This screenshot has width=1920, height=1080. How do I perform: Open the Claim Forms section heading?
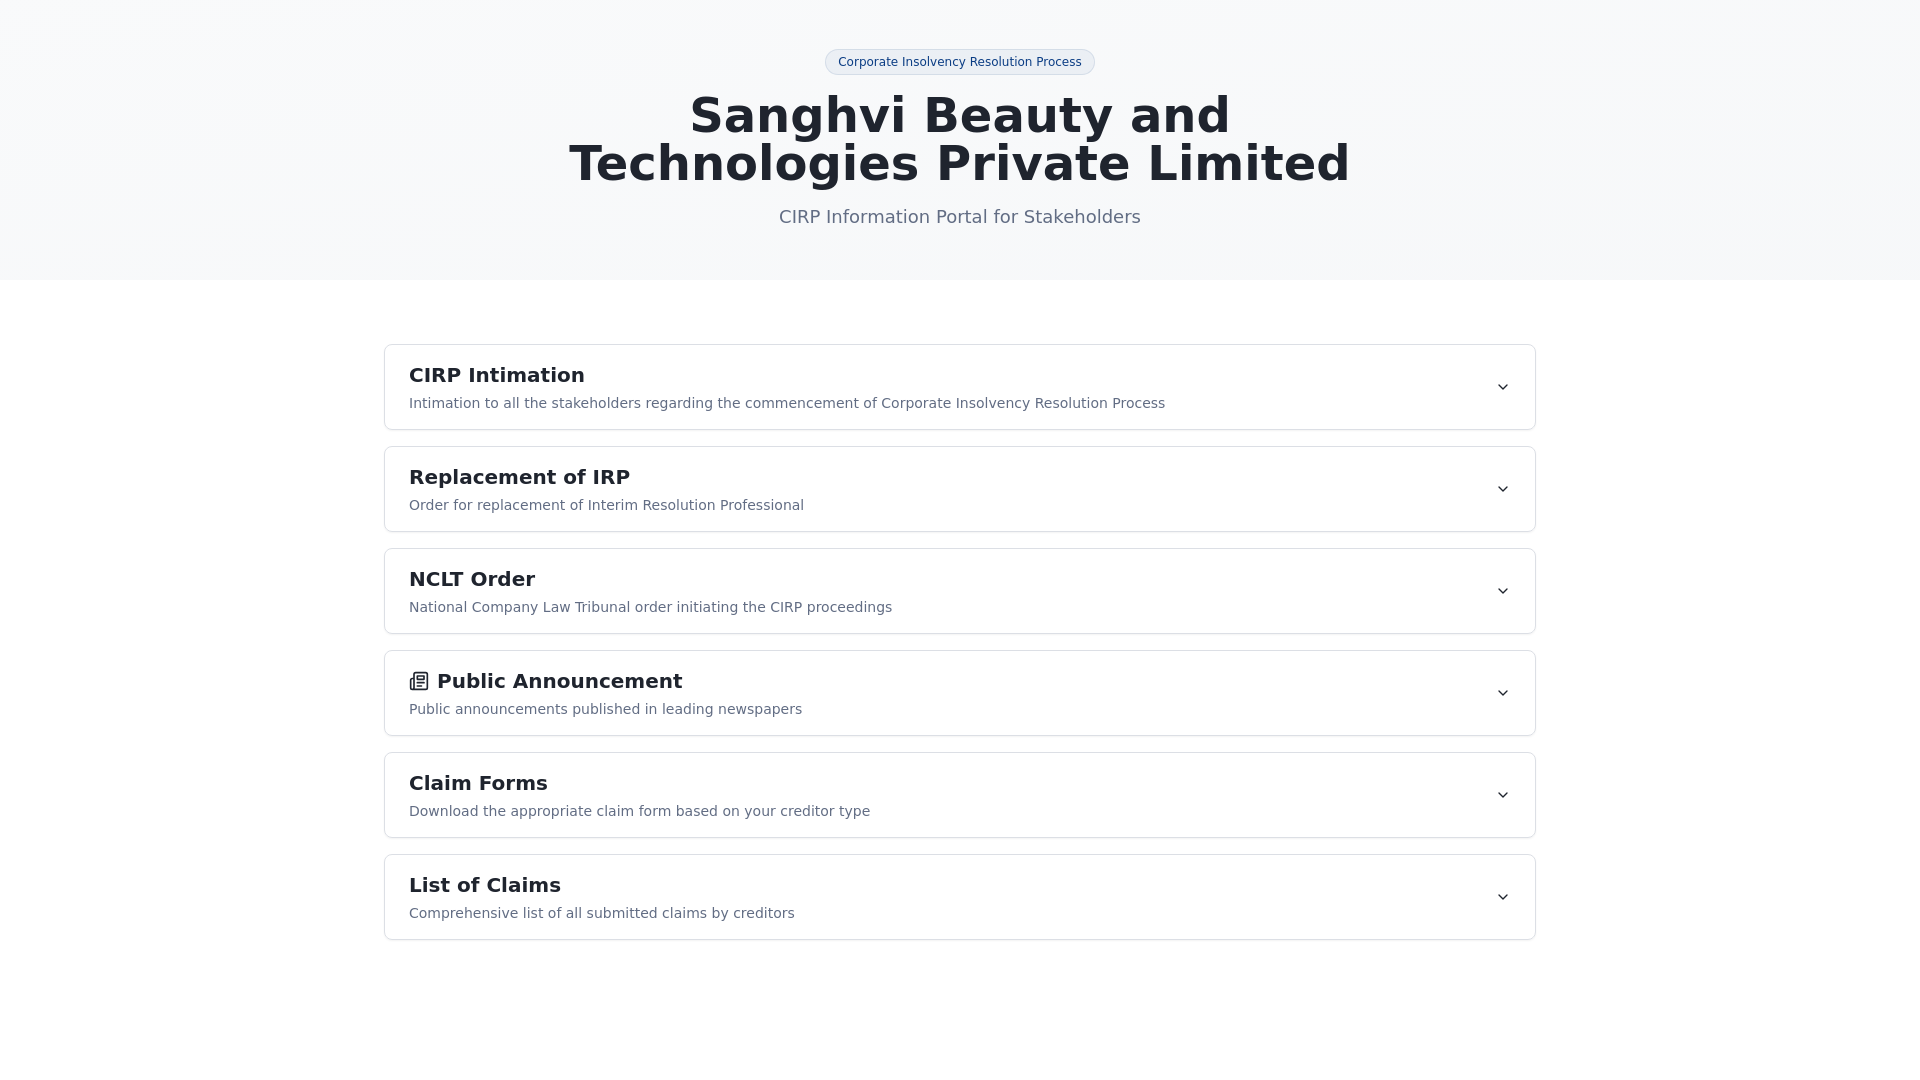coord(478,783)
